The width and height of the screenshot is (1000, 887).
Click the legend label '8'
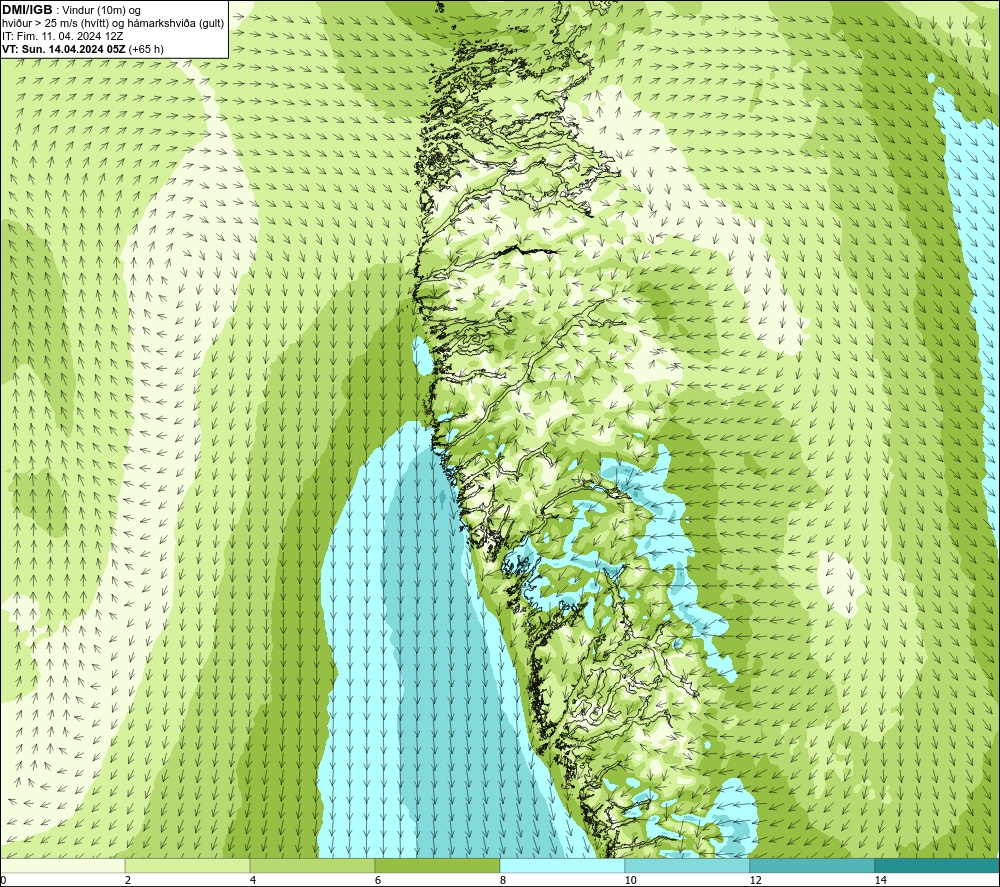(x=503, y=880)
